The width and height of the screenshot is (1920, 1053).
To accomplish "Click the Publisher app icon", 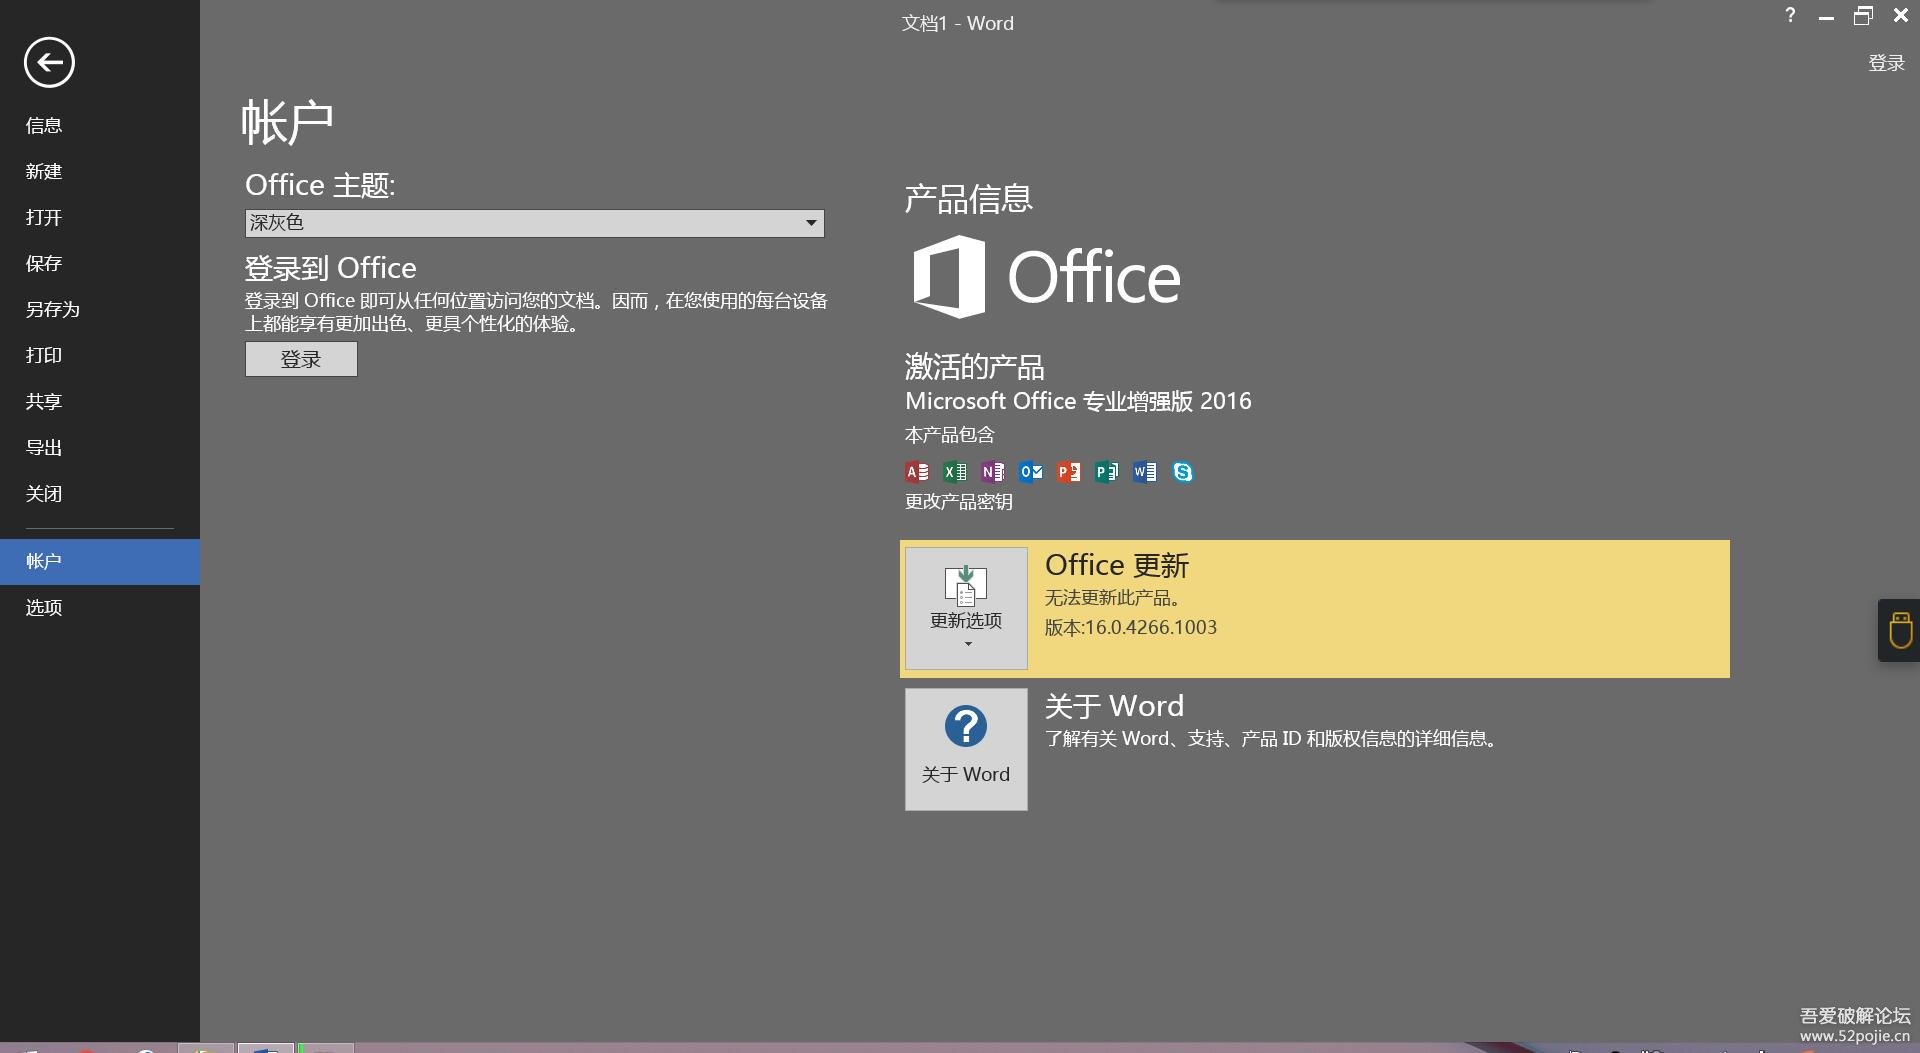I will click(x=1107, y=472).
